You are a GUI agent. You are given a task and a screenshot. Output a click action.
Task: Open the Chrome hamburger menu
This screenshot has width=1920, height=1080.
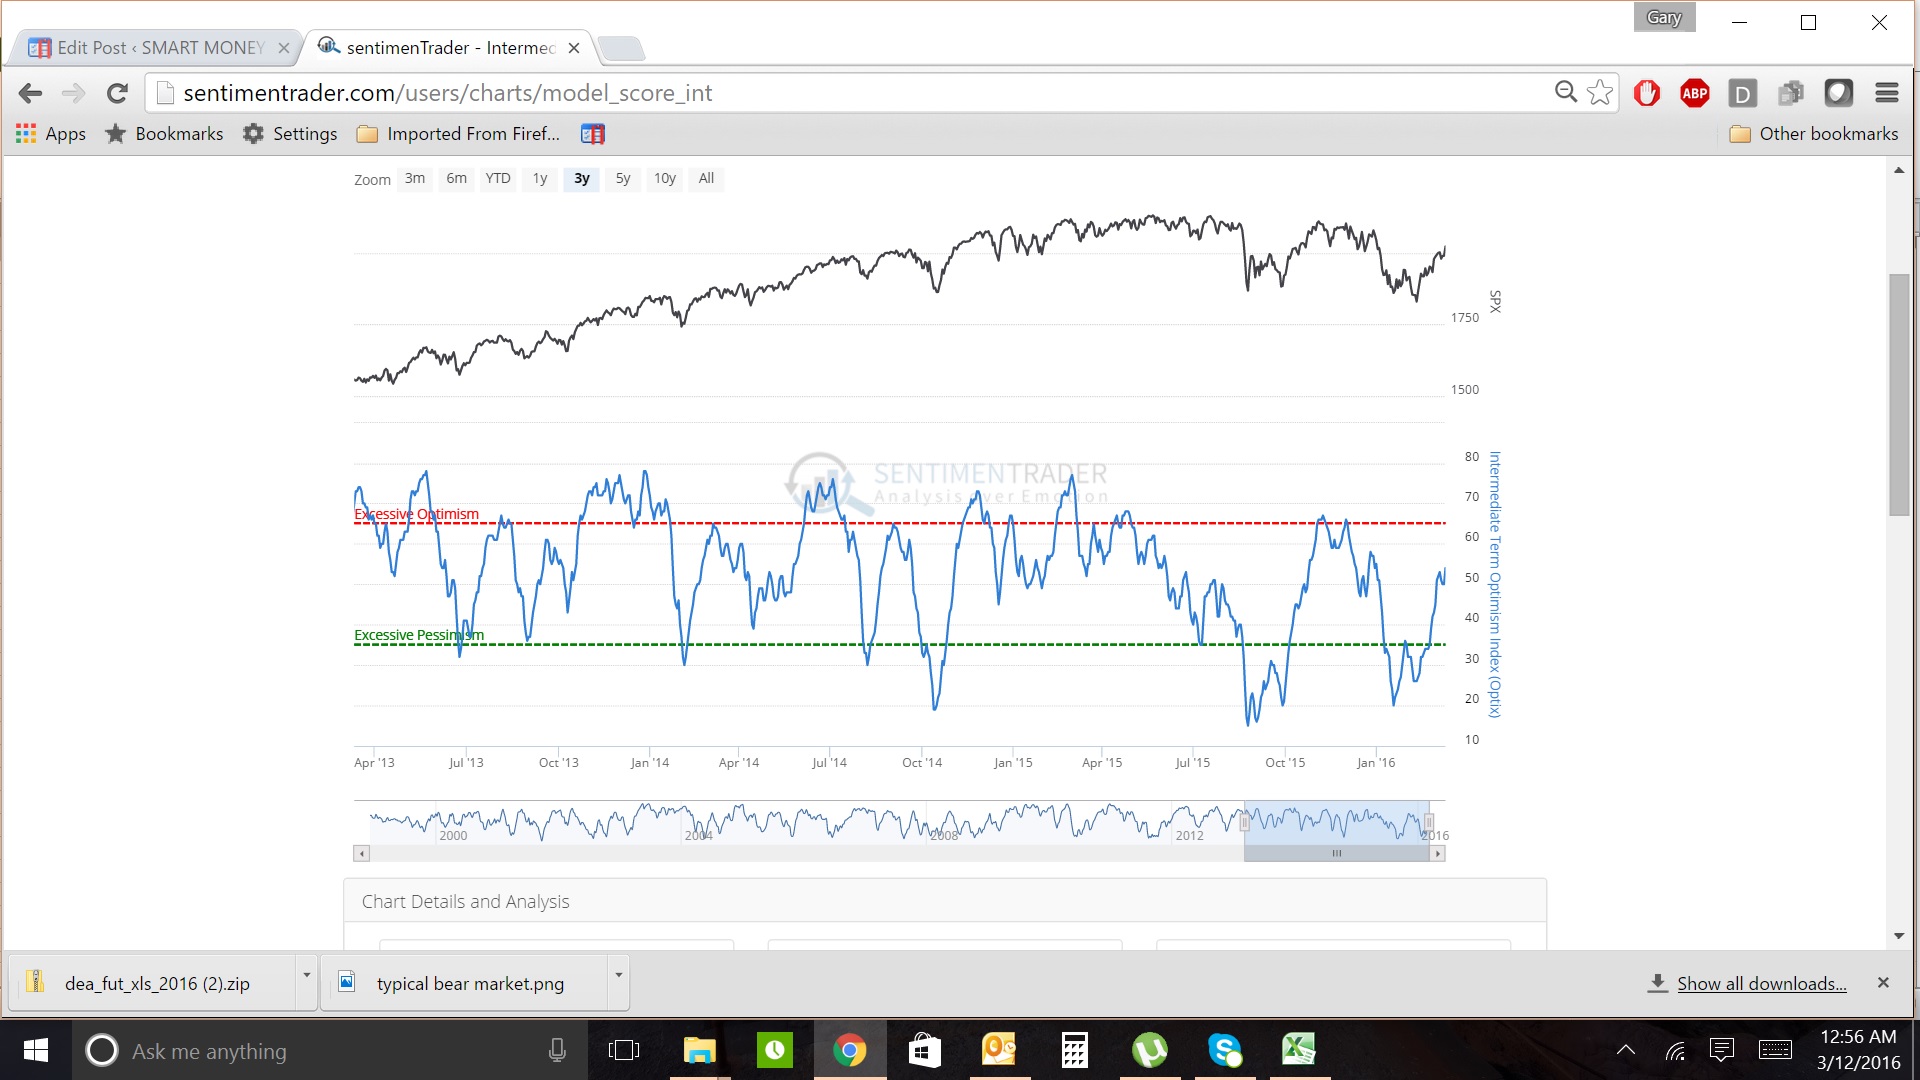(x=1886, y=93)
